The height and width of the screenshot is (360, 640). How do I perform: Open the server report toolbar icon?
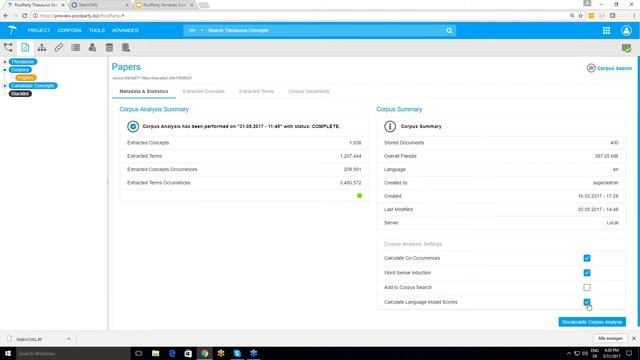126,48
